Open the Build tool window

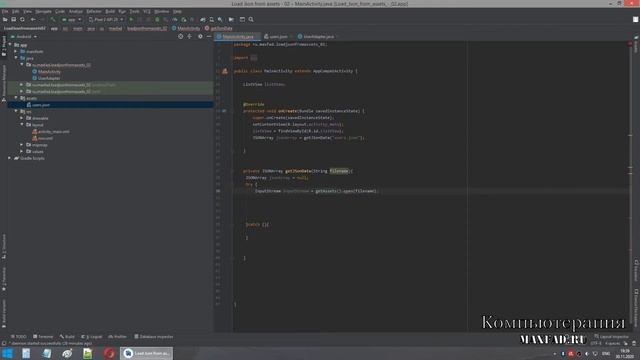(67, 337)
